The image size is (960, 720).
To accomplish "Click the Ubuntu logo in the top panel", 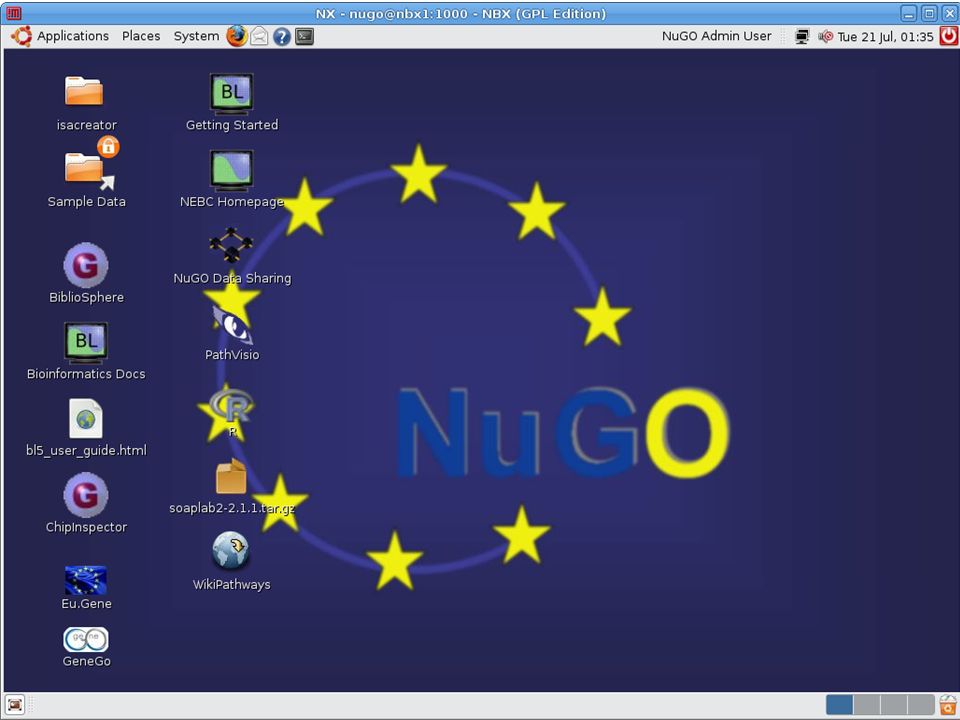I will click(x=21, y=36).
